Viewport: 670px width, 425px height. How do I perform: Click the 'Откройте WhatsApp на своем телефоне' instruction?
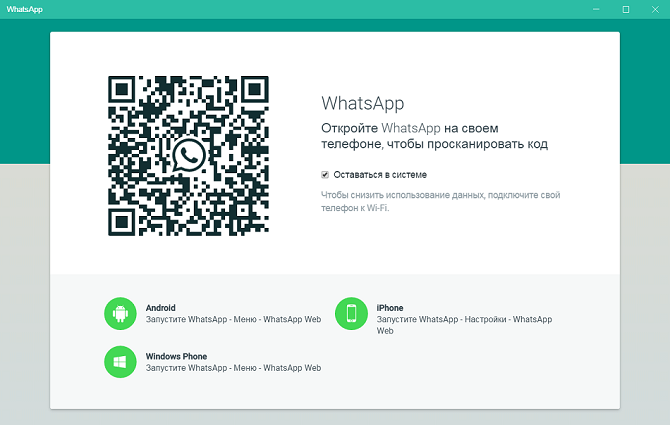[434, 136]
